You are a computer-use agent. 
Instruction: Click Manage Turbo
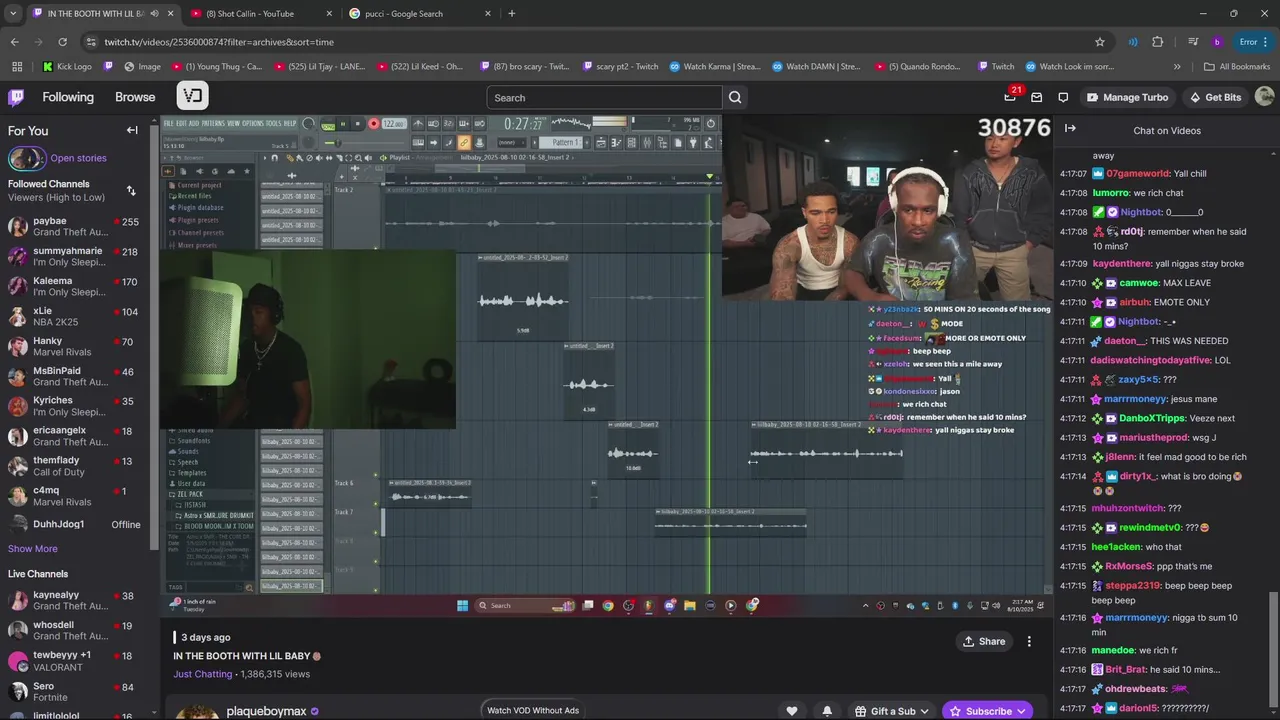pyautogui.click(x=1127, y=97)
